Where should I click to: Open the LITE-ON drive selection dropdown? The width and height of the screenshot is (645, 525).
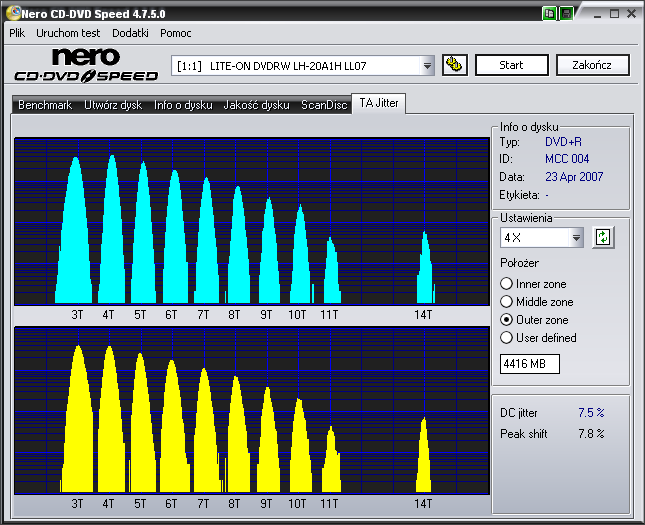(x=427, y=65)
